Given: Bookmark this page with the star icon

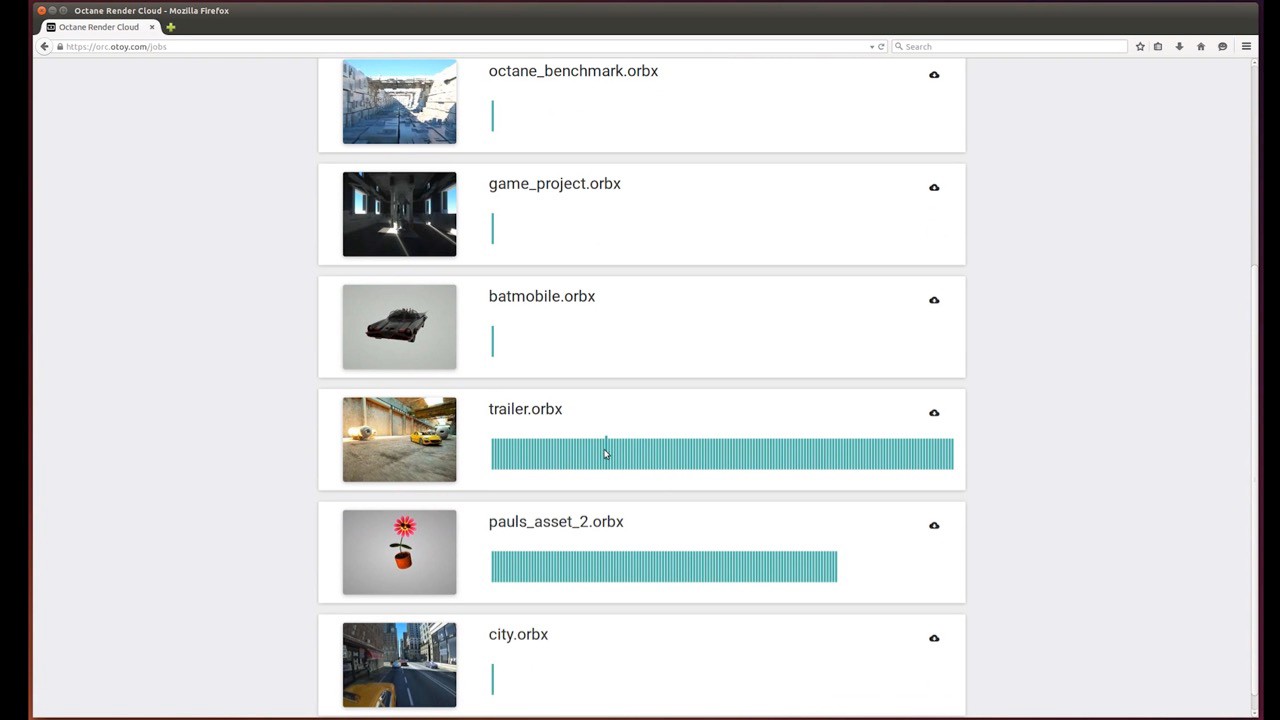Looking at the screenshot, I should pyautogui.click(x=1140, y=46).
